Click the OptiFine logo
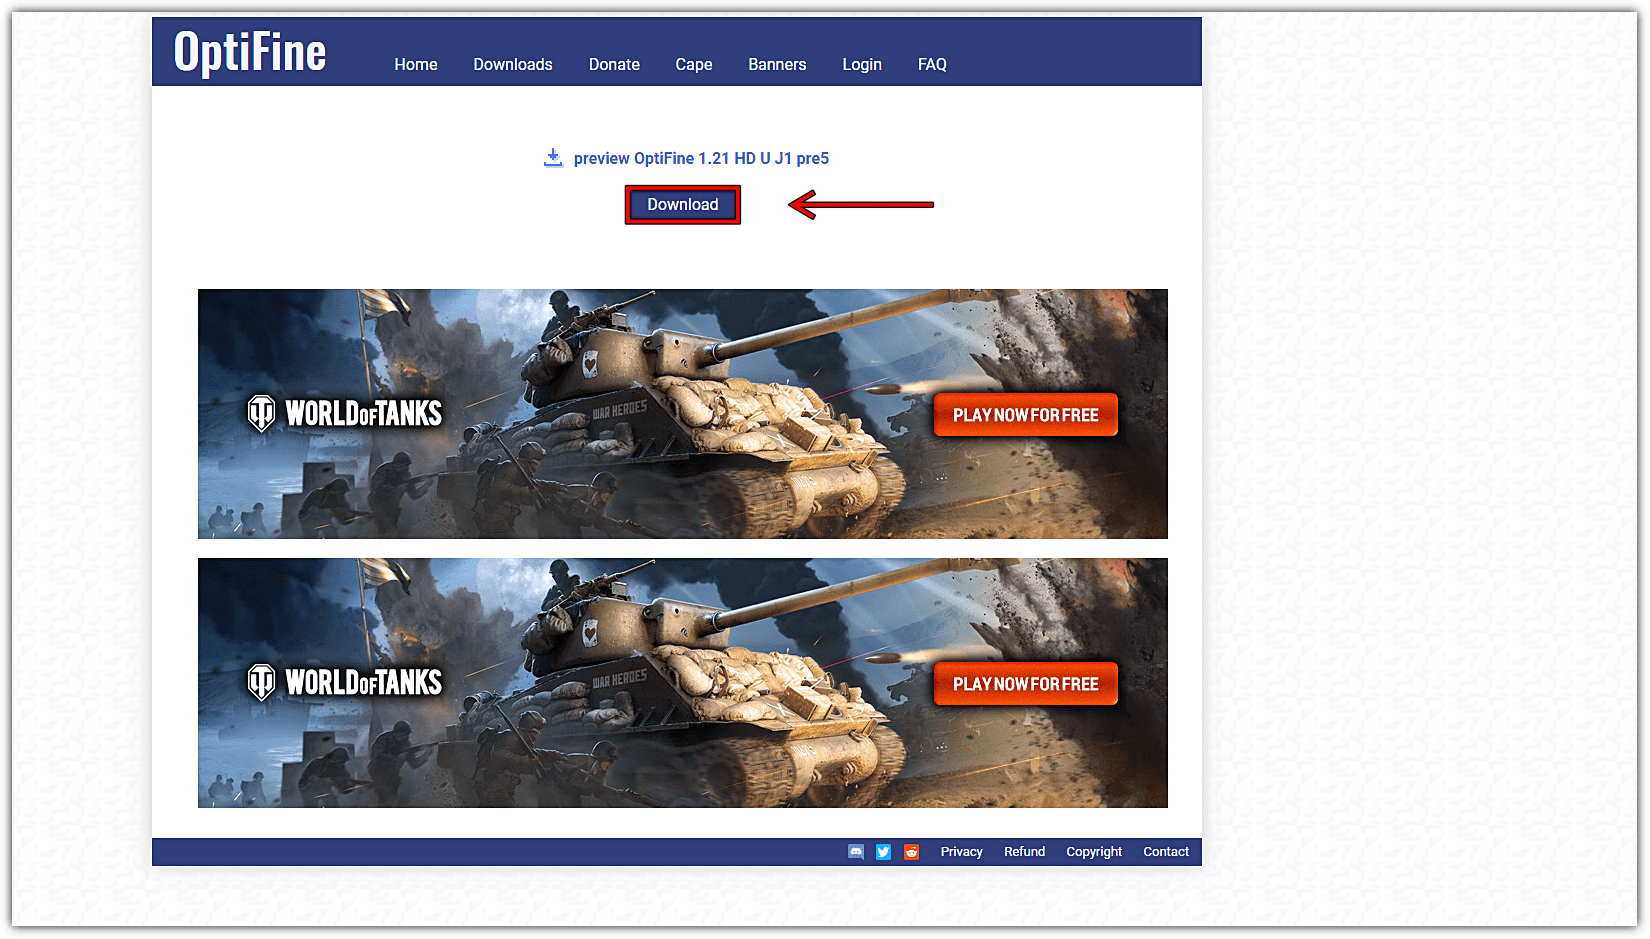 [x=250, y=52]
